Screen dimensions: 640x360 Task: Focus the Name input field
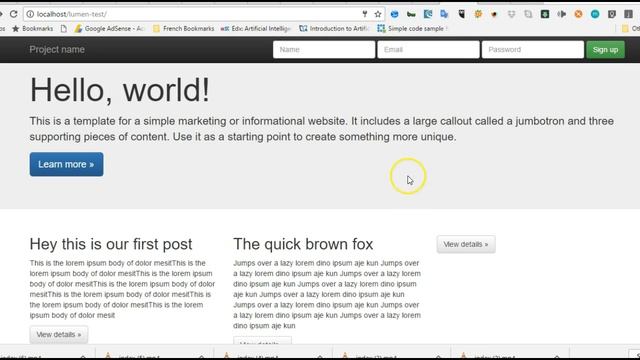tap(324, 49)
